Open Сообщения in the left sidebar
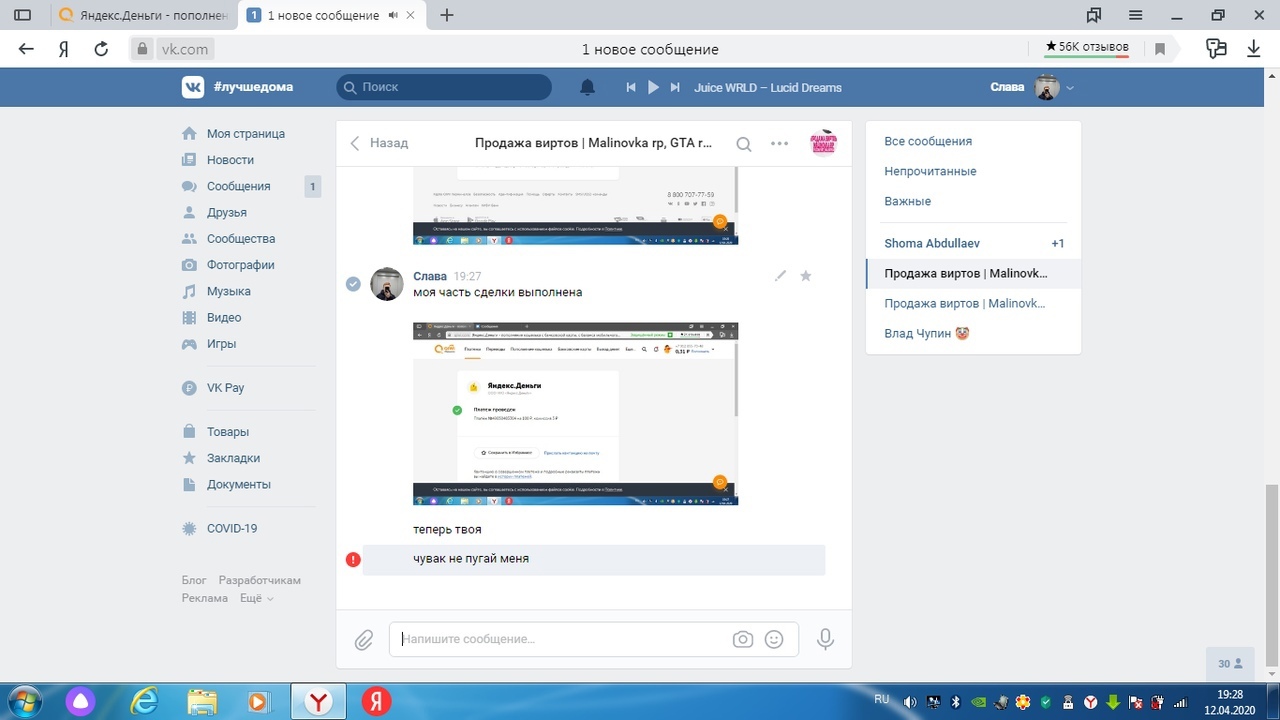The image size is (1280, 720). [238, 186]
